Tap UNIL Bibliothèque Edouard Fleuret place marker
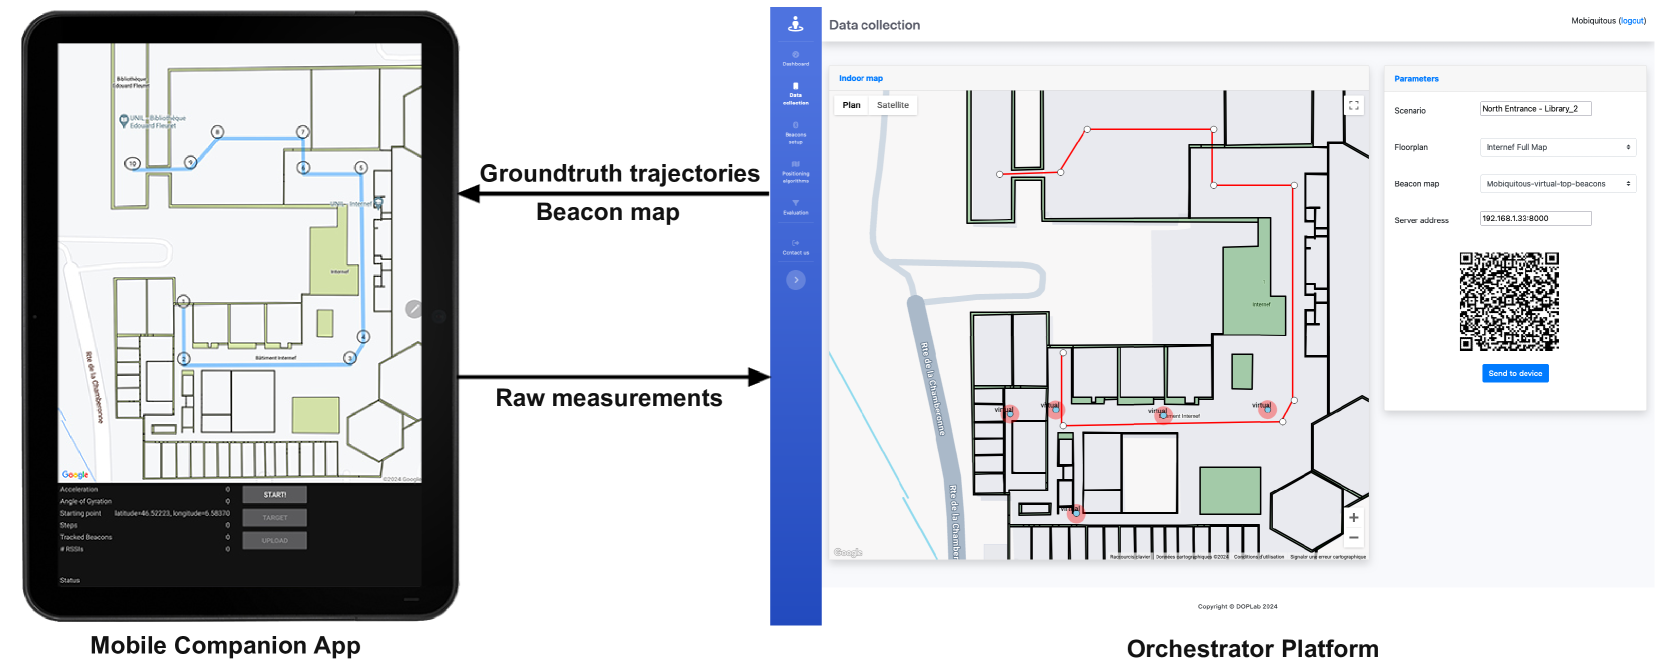Screen dimensions: 1661x668 [124, 121]
